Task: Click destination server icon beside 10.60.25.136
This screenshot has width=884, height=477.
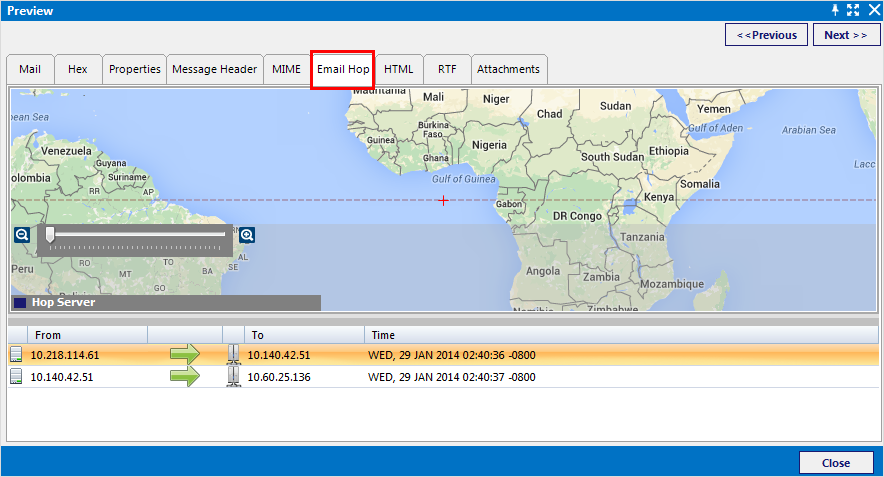Action: [233, 377]
